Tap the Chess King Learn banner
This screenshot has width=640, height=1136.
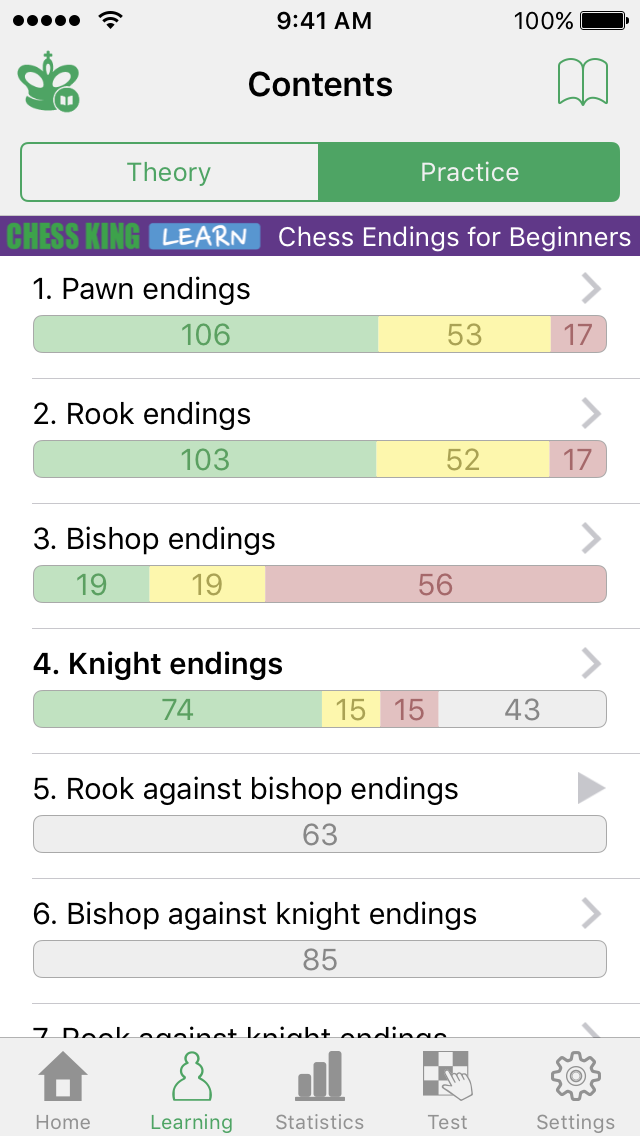(320, 237)
